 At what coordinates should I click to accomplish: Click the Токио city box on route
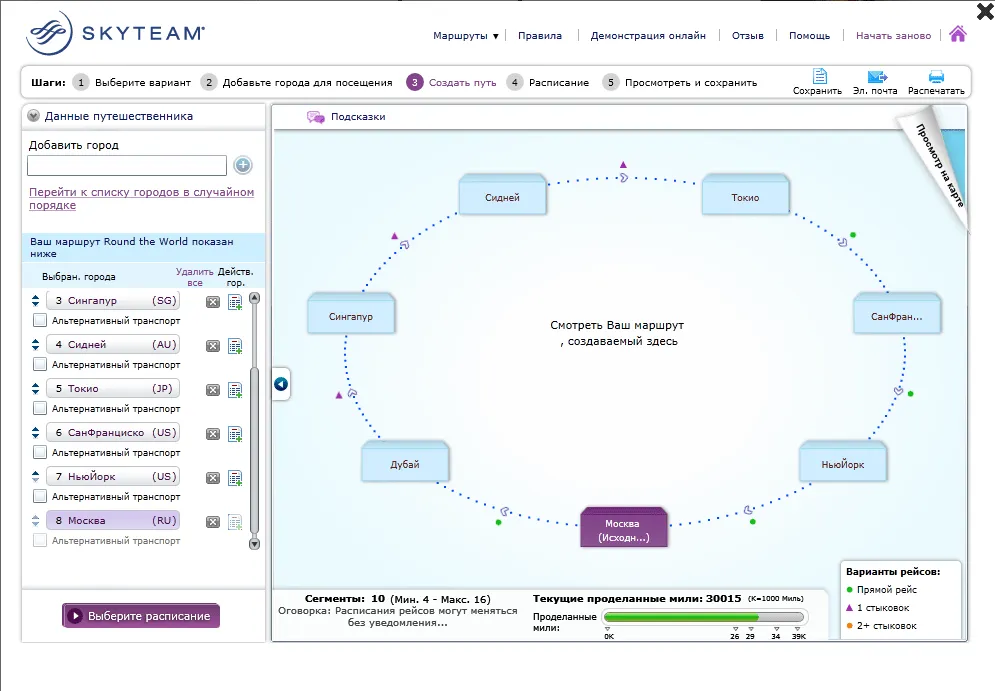click(745, 195)
